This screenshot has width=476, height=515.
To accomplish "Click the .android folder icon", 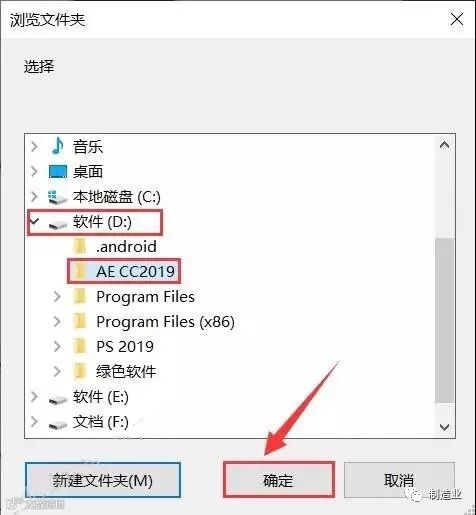I will pyautogui.click(x=80, y=247).
